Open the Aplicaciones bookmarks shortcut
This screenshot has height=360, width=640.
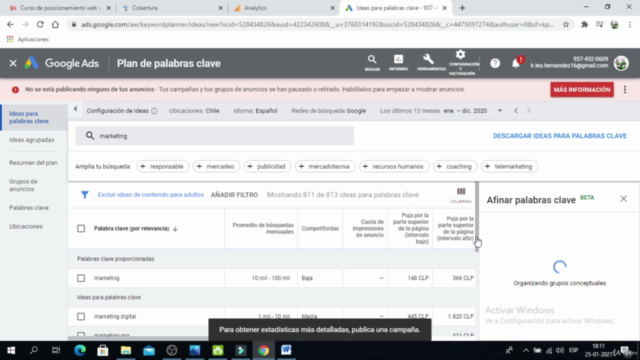(28, 39)
